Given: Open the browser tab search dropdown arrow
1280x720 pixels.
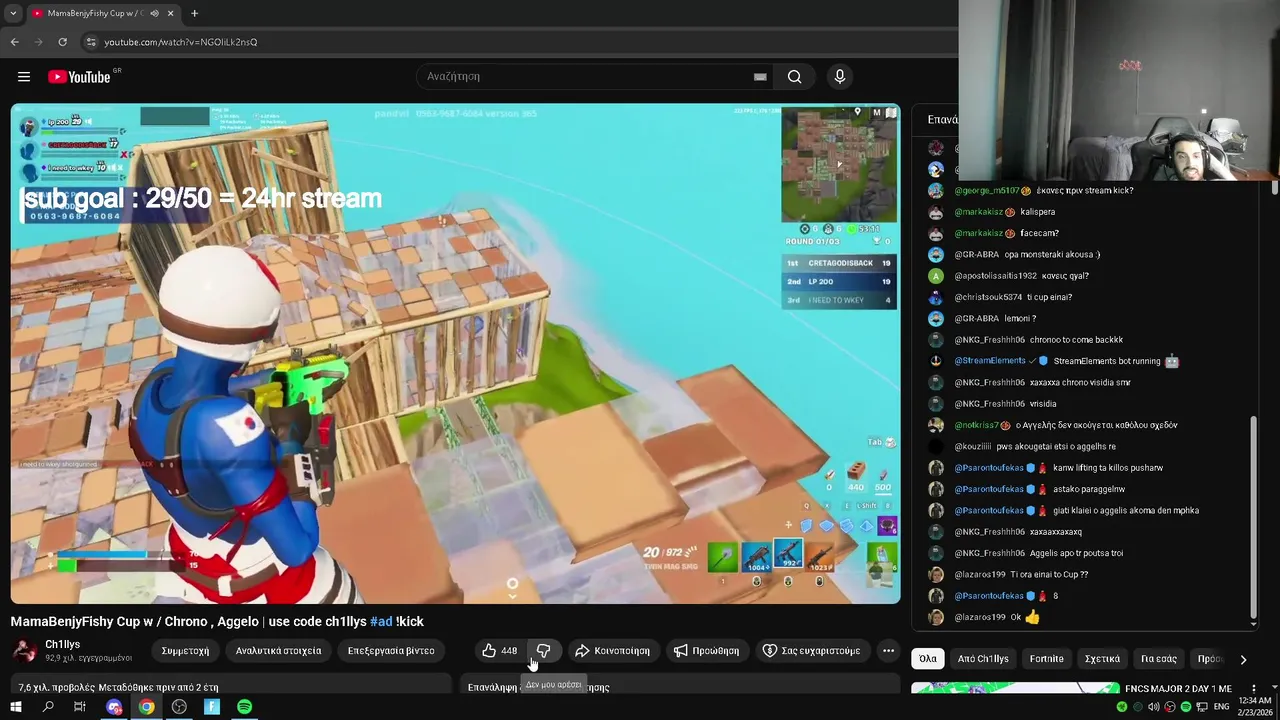Looking at the screenshot, I should pyautogui.click(x=13, y=13).
